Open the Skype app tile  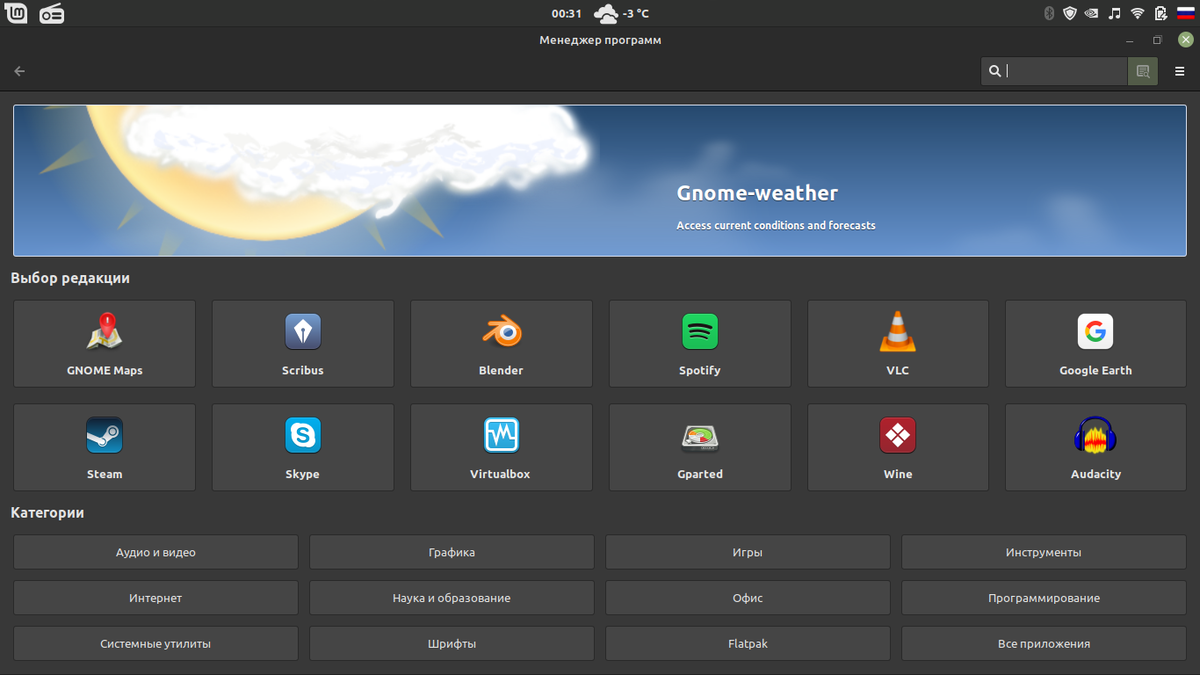pos(302,447)
